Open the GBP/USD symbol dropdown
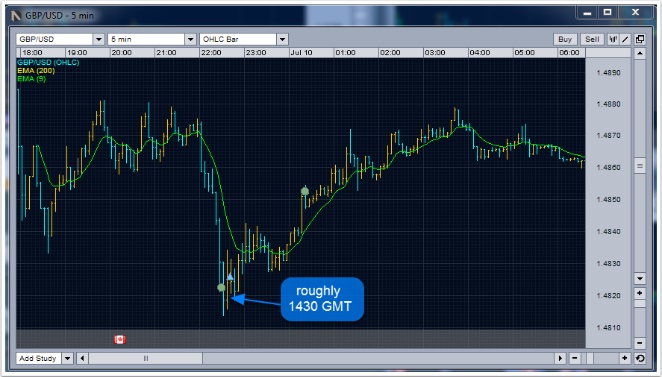662x377 pixels. pyautogui.click(x=98, y=39)
